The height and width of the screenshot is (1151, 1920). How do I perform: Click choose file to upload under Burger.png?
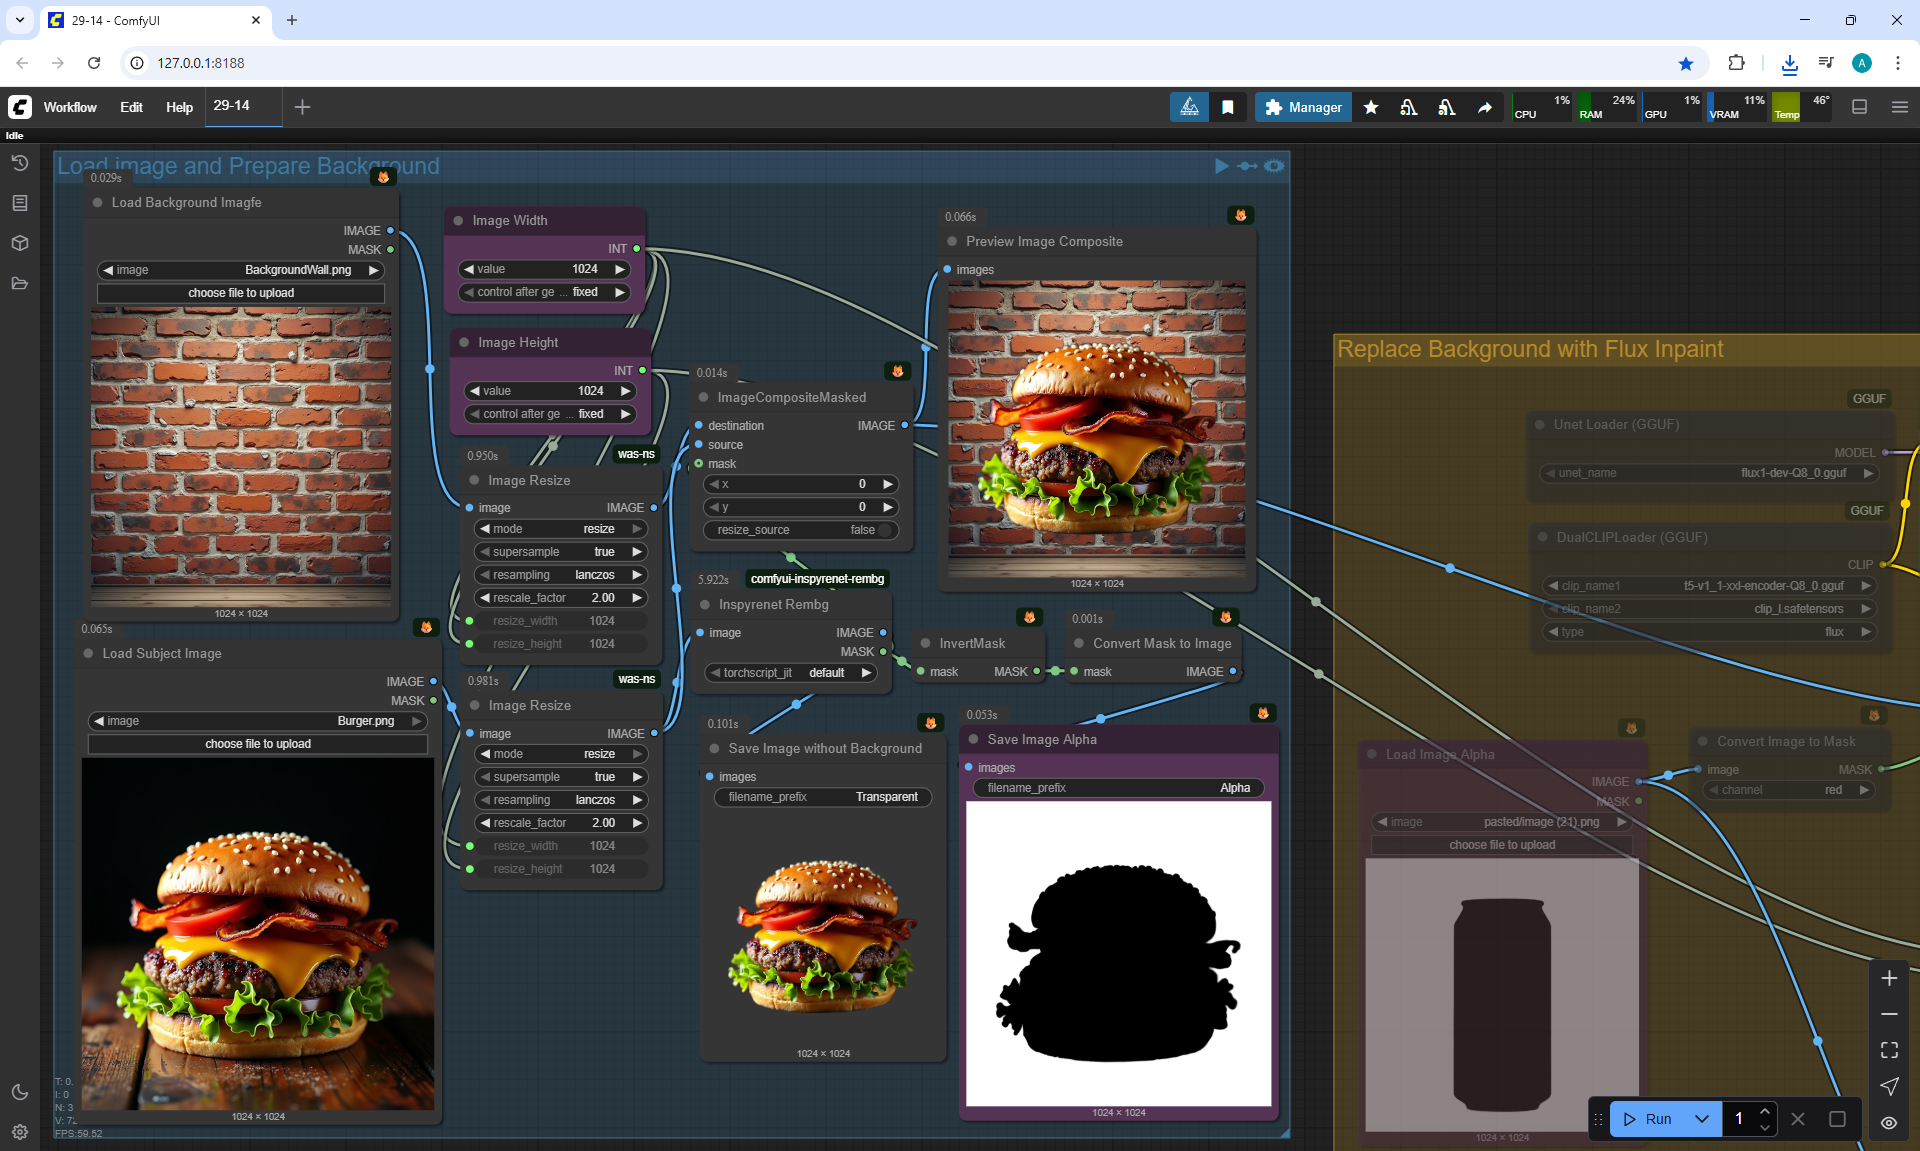pos(258,744)
